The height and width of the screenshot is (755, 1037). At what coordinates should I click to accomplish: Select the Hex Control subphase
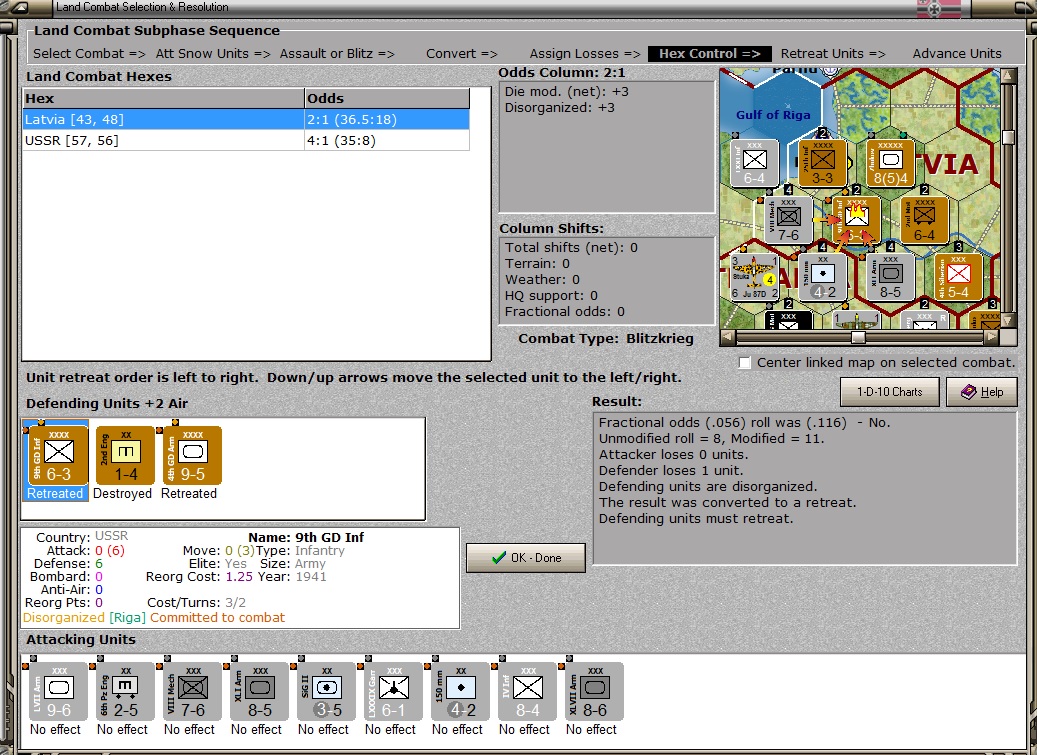709,54
